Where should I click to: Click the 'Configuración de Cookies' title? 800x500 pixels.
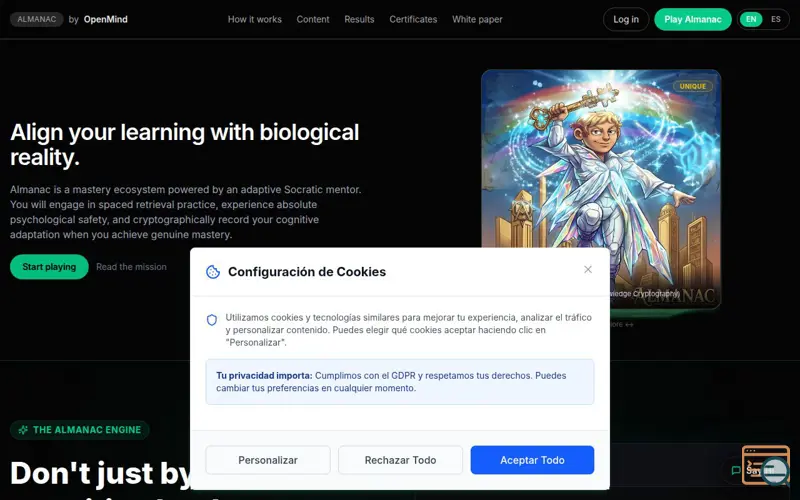(x=307, y=272)
